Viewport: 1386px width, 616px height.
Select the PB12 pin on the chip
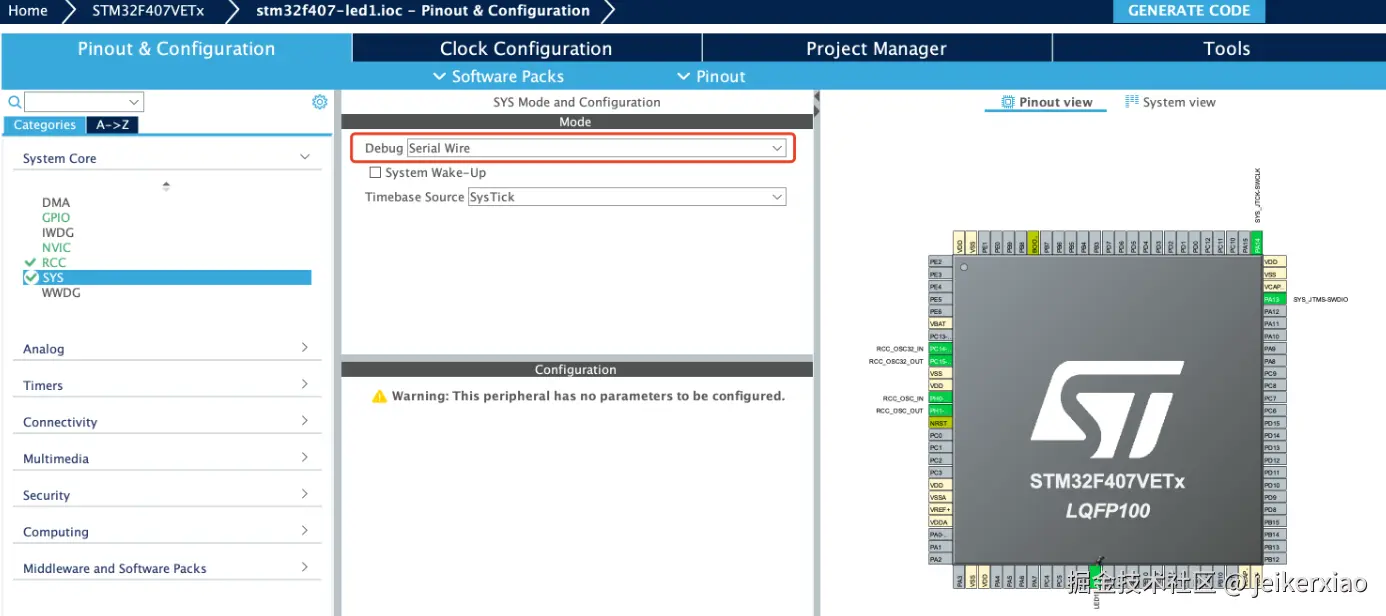[1274, 559]
